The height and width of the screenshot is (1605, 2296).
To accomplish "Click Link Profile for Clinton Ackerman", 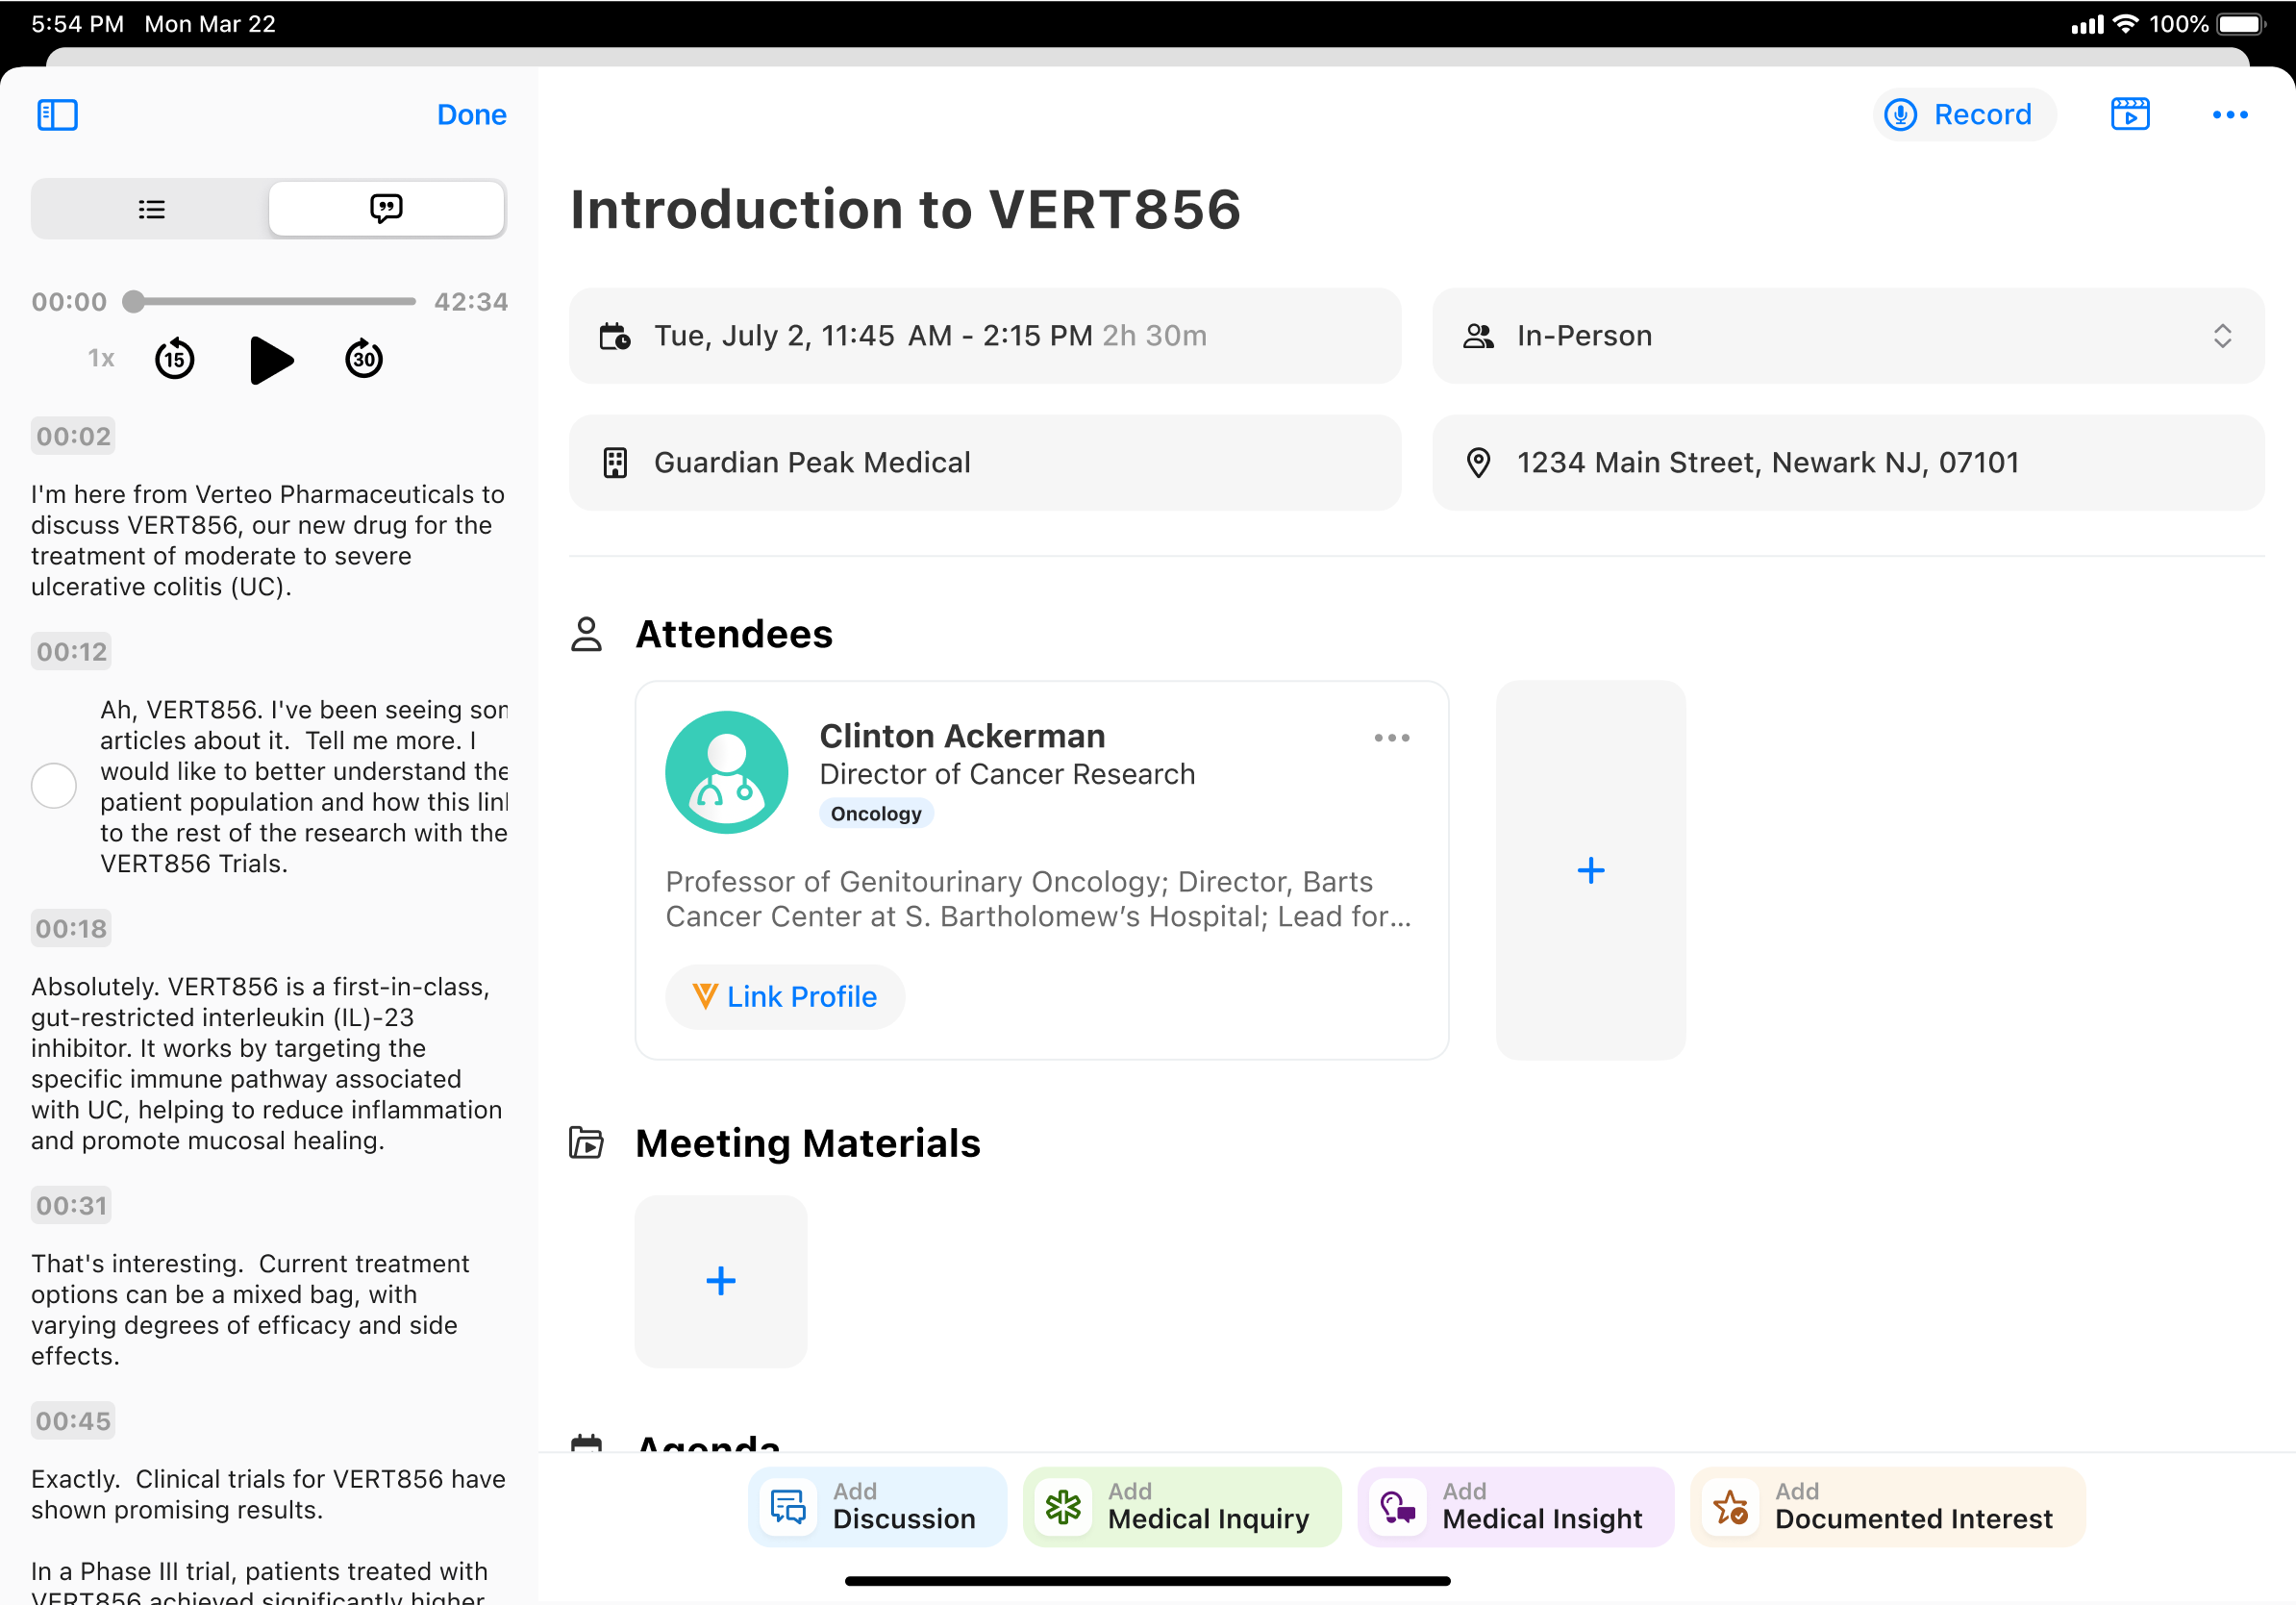I will 785,996.
